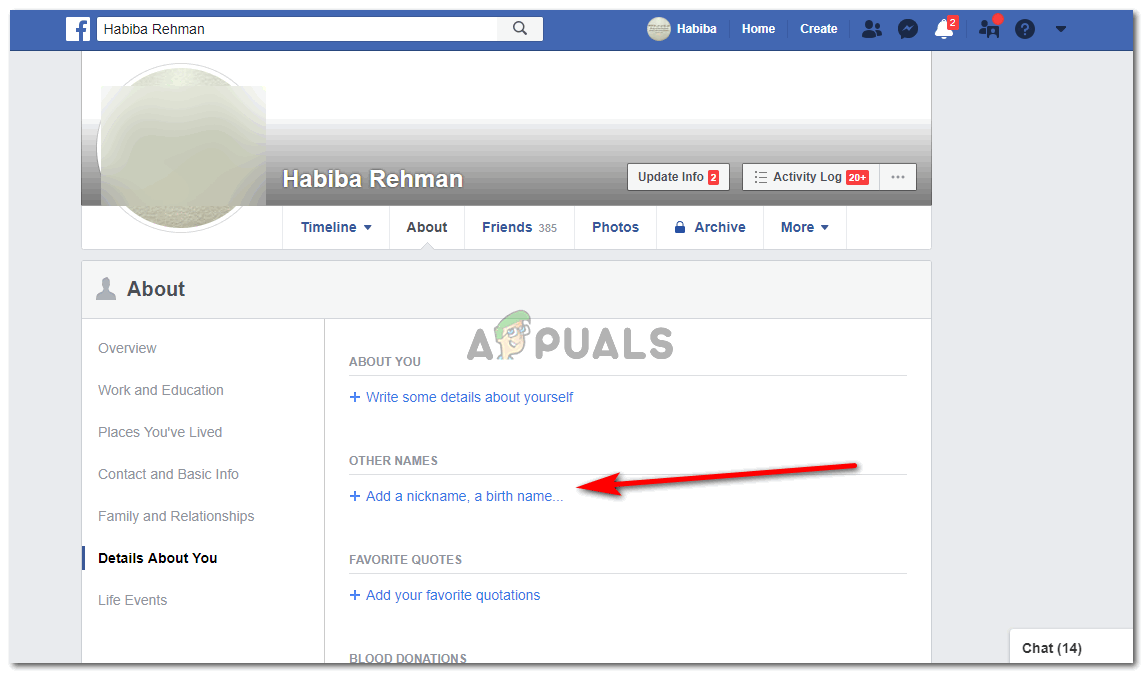Select Overview in About sidebar
1144x674 pixels.
pyautogui.click(x=127, y=349)
